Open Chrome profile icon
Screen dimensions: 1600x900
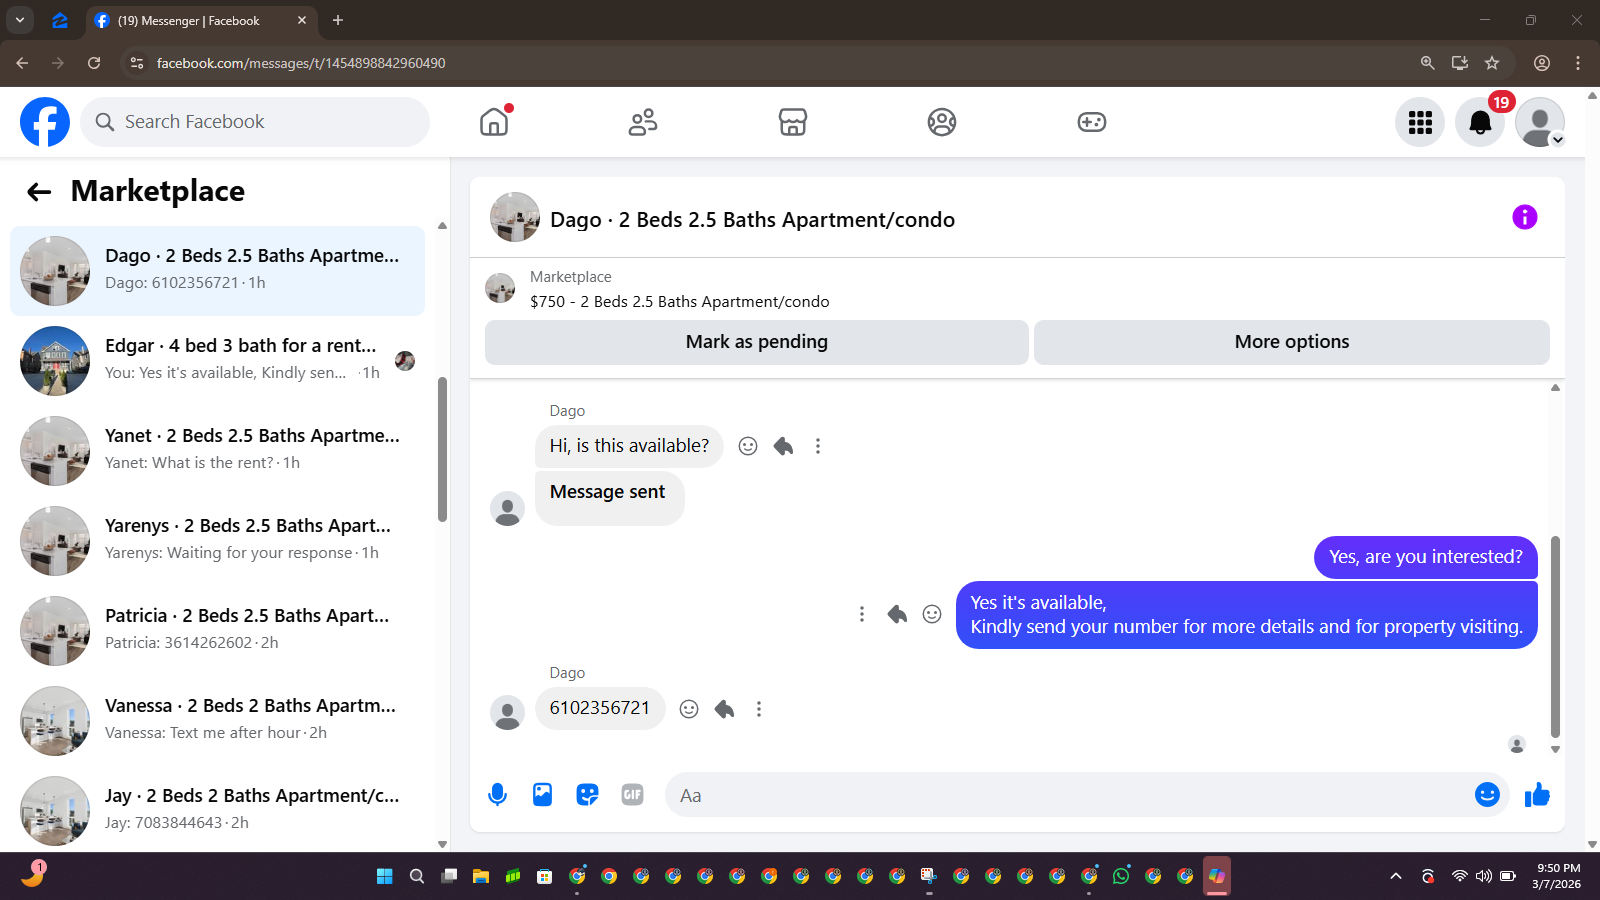click(x=1542, y=63)
